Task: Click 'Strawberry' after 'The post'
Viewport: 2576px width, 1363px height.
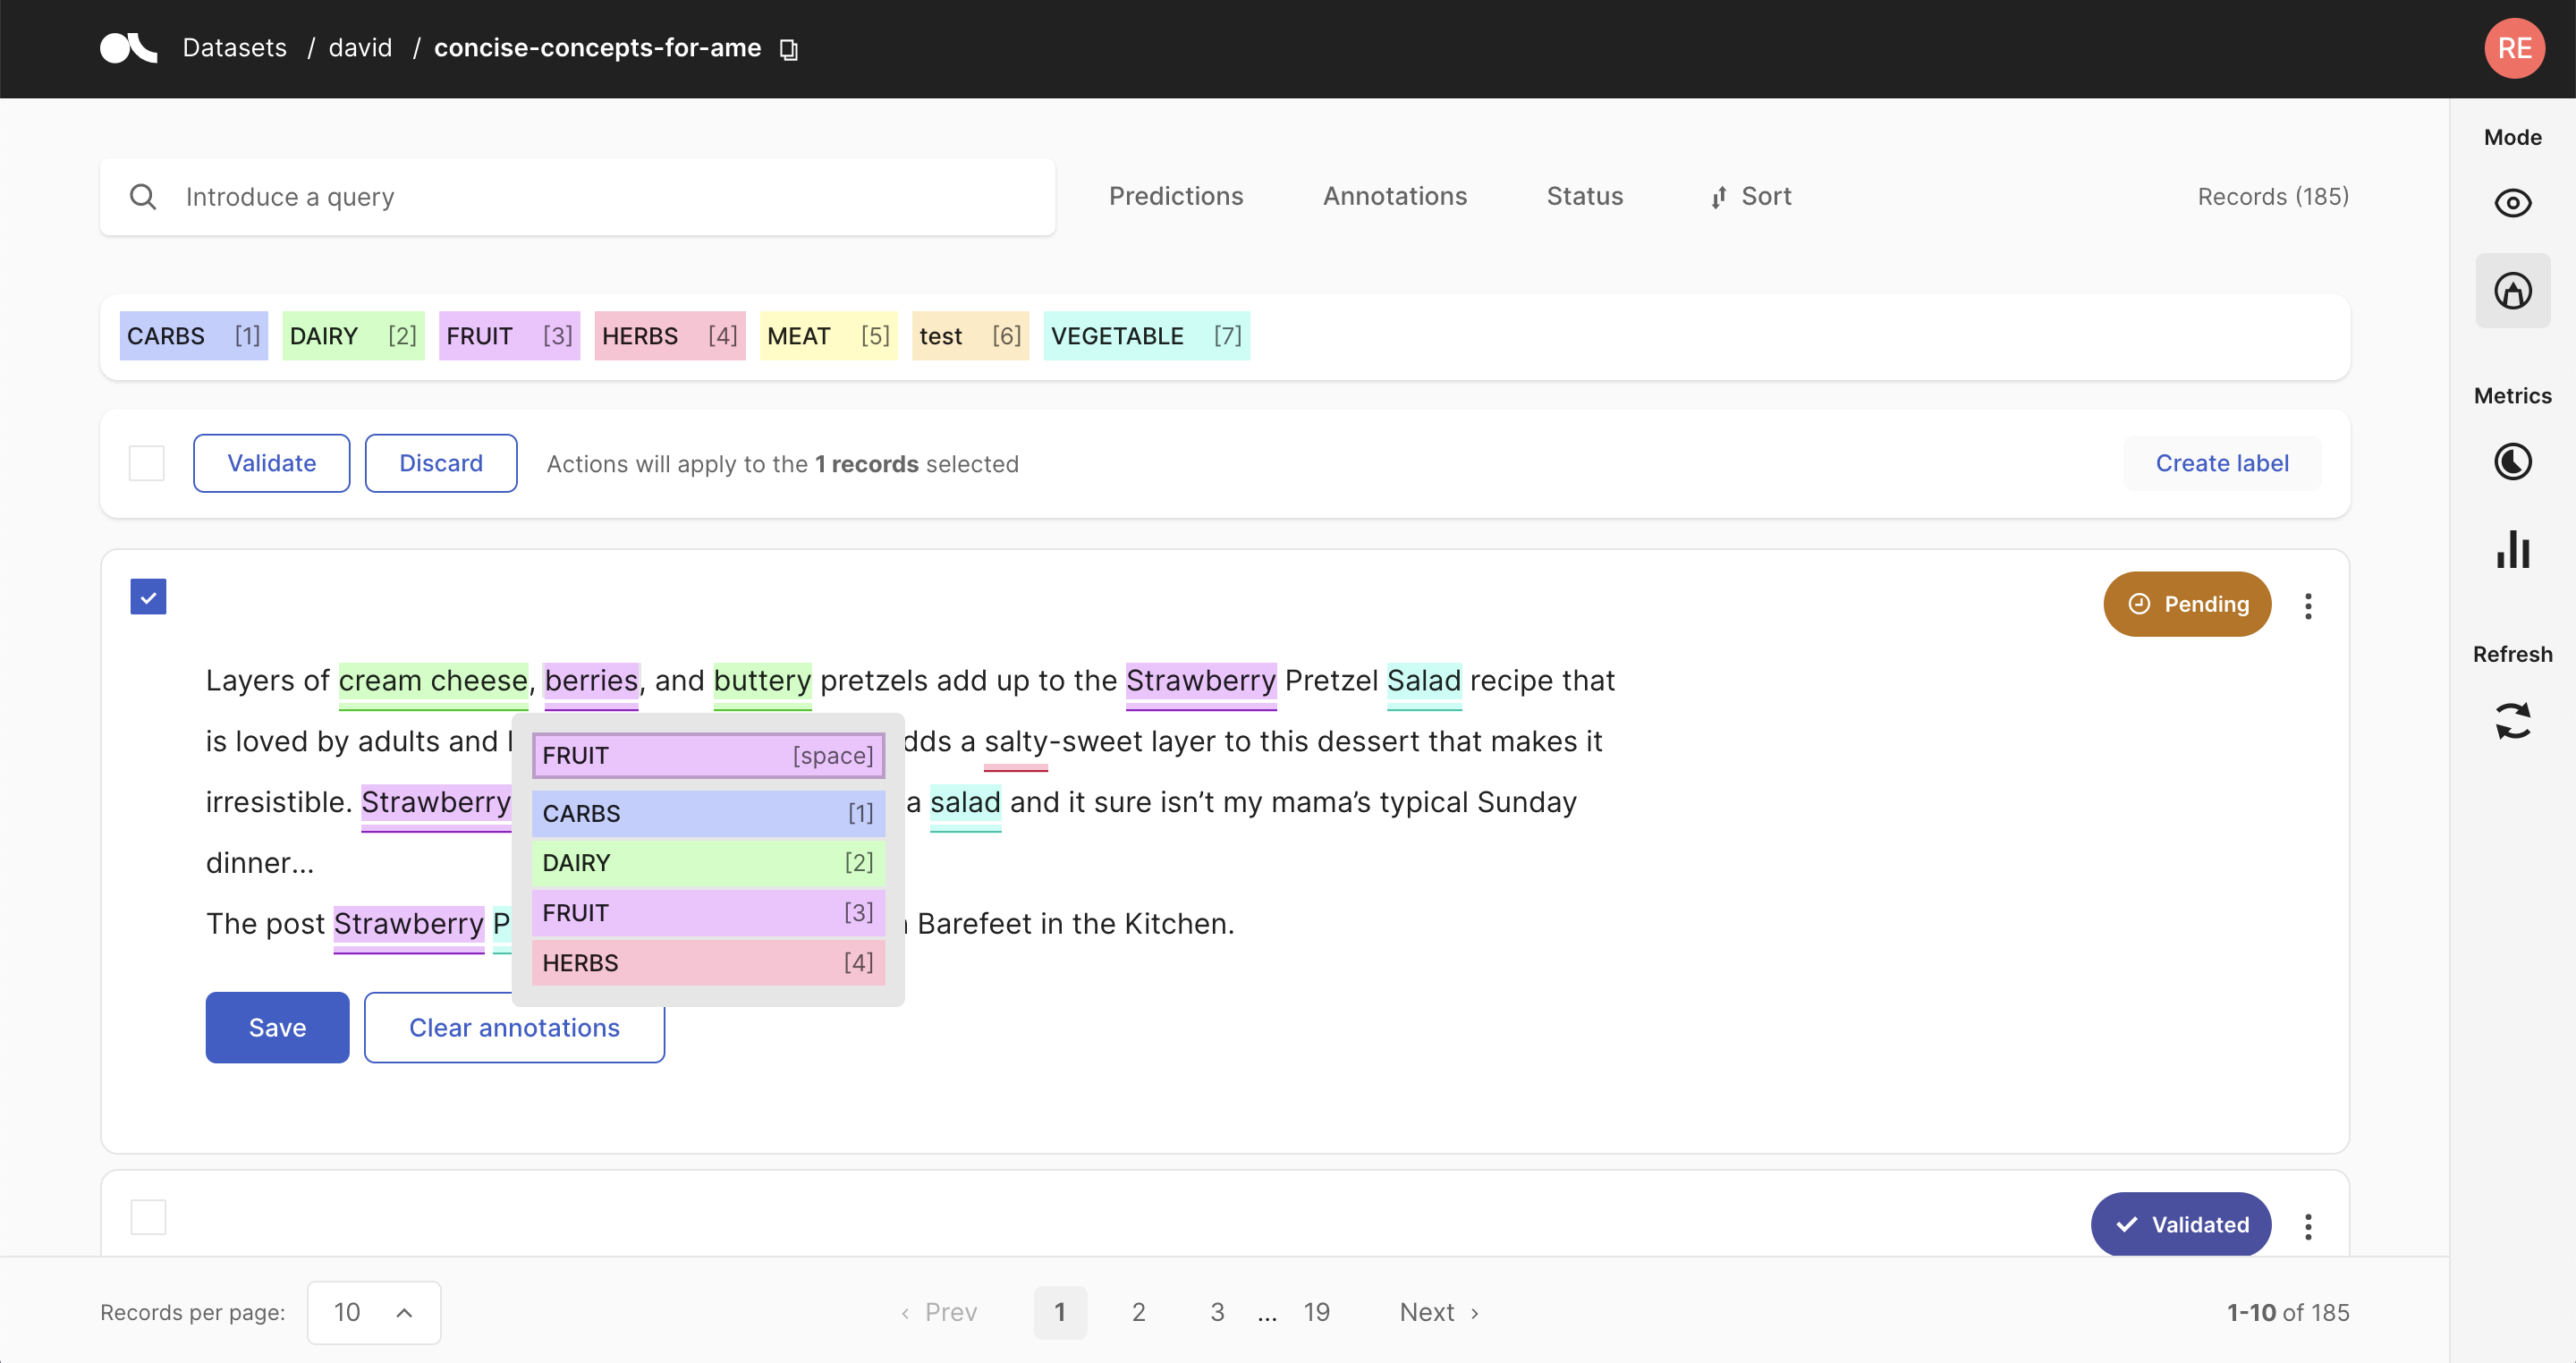Action: pyautogui.click(x=409, y=924)
